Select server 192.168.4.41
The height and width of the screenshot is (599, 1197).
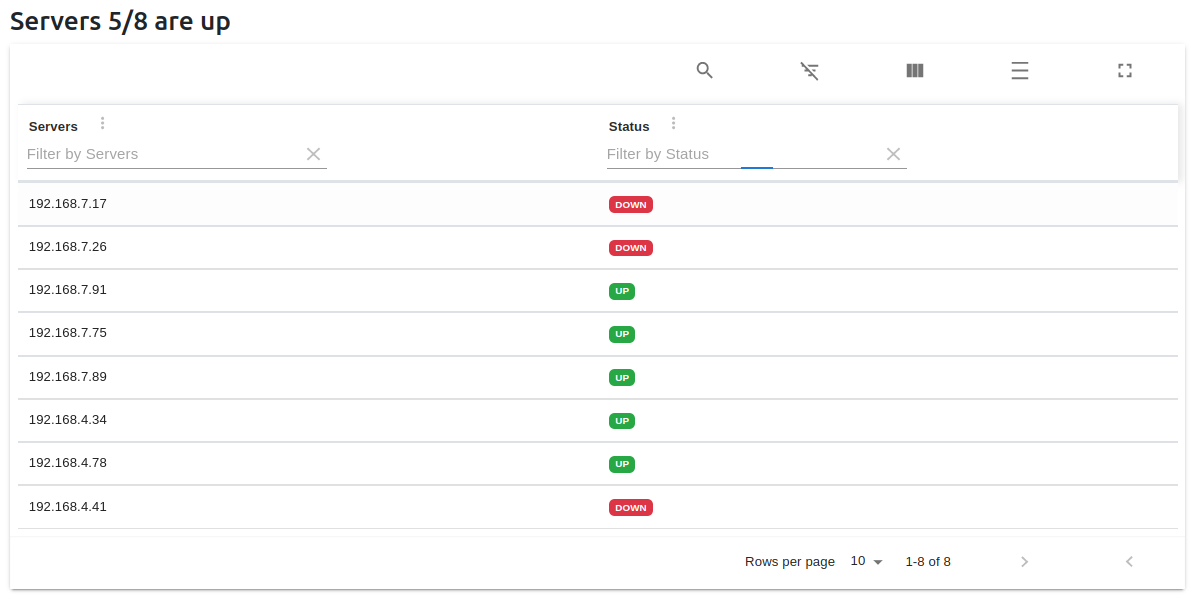point(68,507)
